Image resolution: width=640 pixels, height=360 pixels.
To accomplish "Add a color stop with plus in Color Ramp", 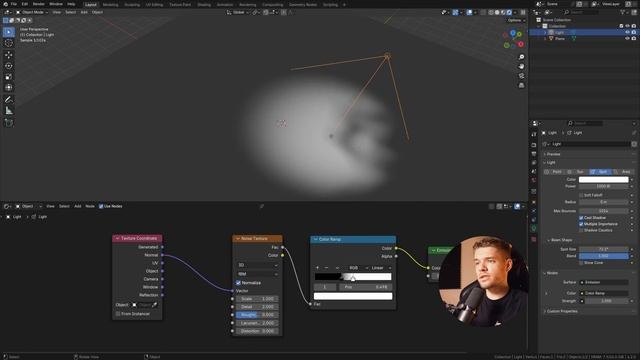I will tap(317, 268).
